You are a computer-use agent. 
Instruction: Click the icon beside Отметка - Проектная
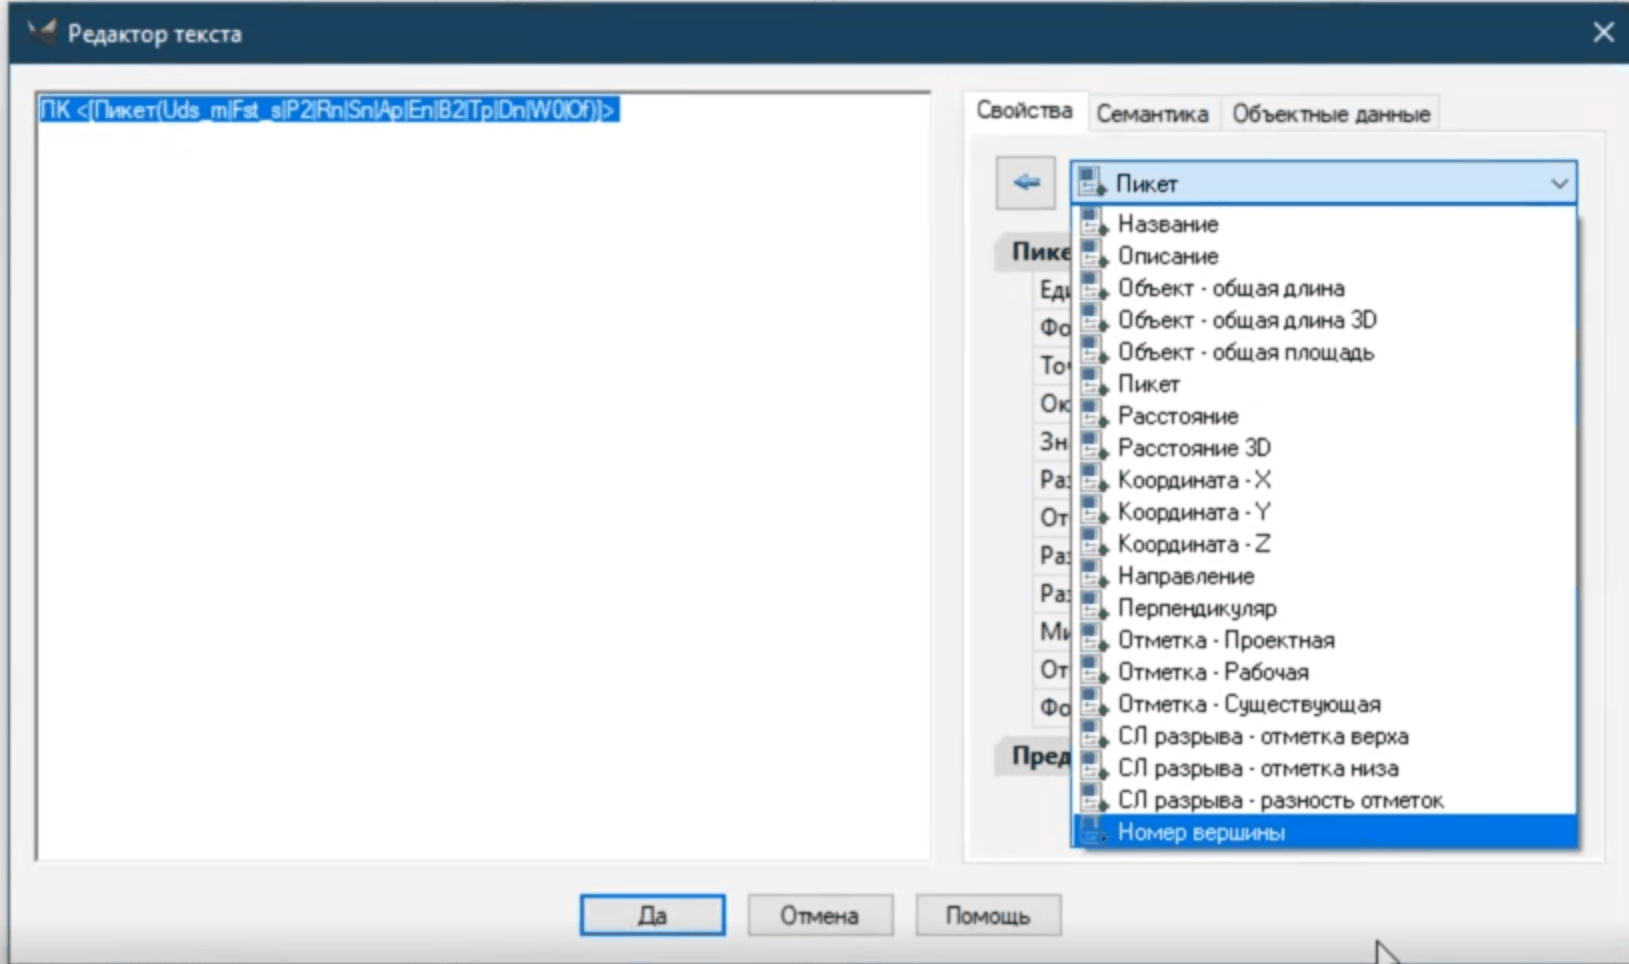point(1095,640)
